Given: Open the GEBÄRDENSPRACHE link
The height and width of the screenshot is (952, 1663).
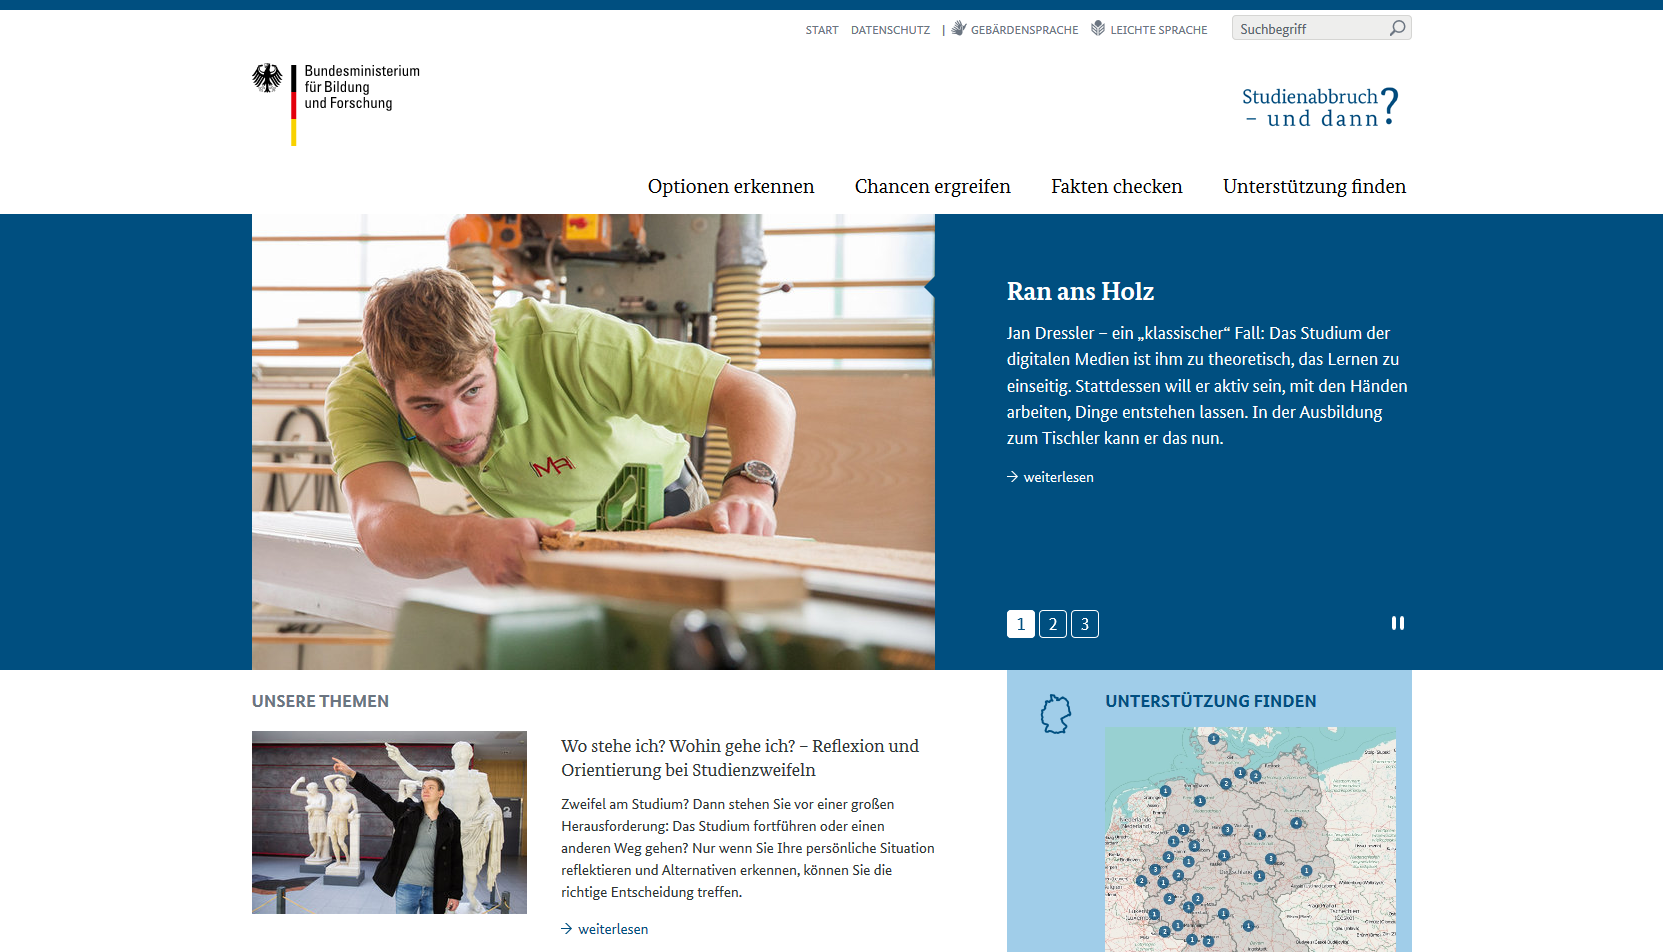Looking at the screenshot, I should click(x=1024, y=30).
